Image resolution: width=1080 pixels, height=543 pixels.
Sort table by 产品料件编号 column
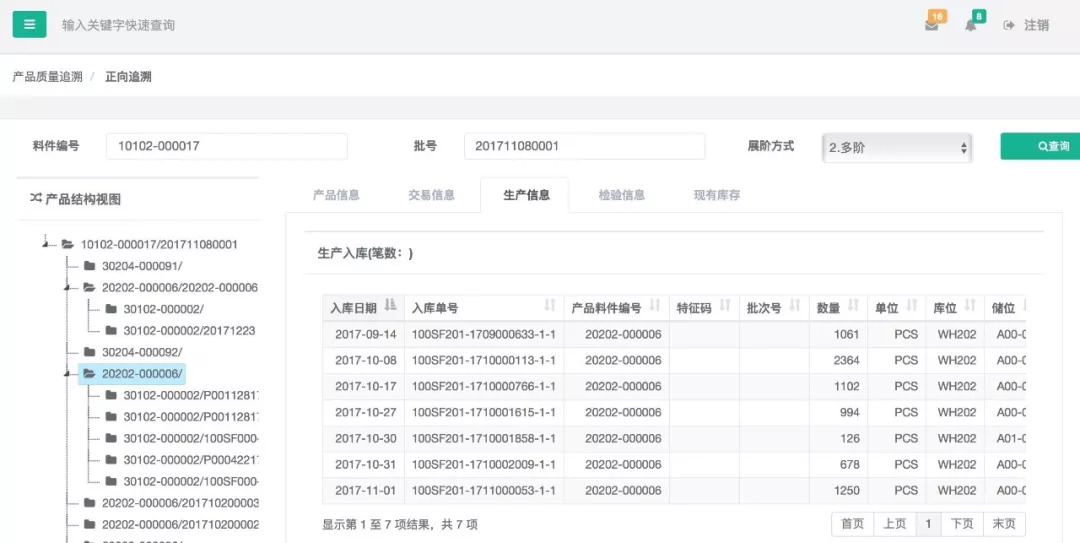(x=616, y=307)
